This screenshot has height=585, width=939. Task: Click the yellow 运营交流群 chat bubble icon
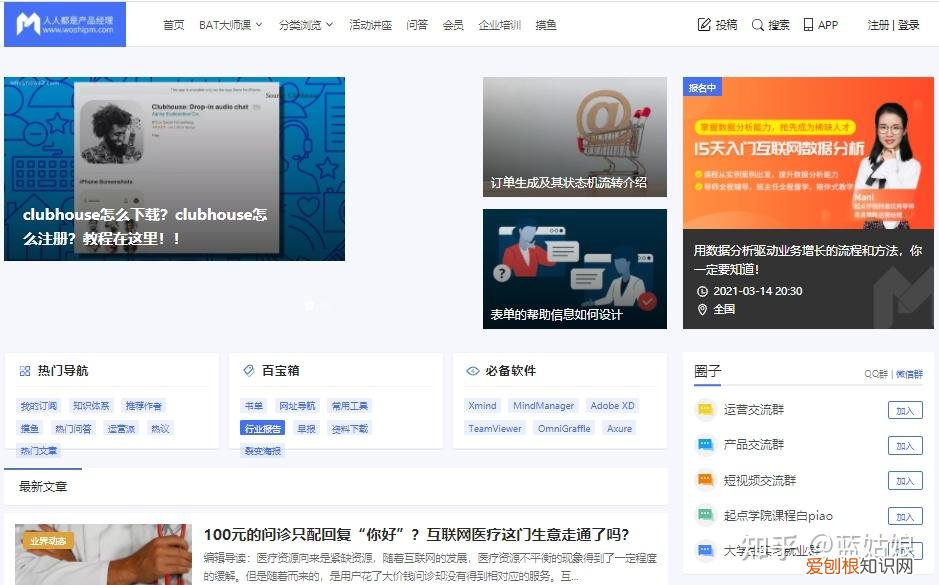click(x=706, y=410)
